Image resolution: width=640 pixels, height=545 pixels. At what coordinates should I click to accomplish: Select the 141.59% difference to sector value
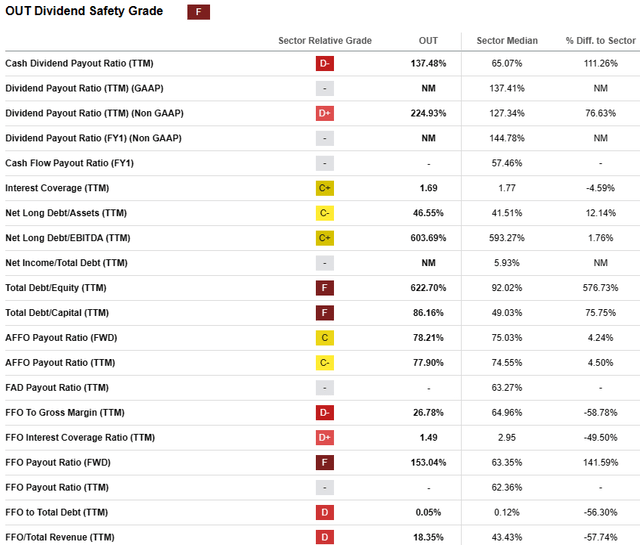pos(600,462)
